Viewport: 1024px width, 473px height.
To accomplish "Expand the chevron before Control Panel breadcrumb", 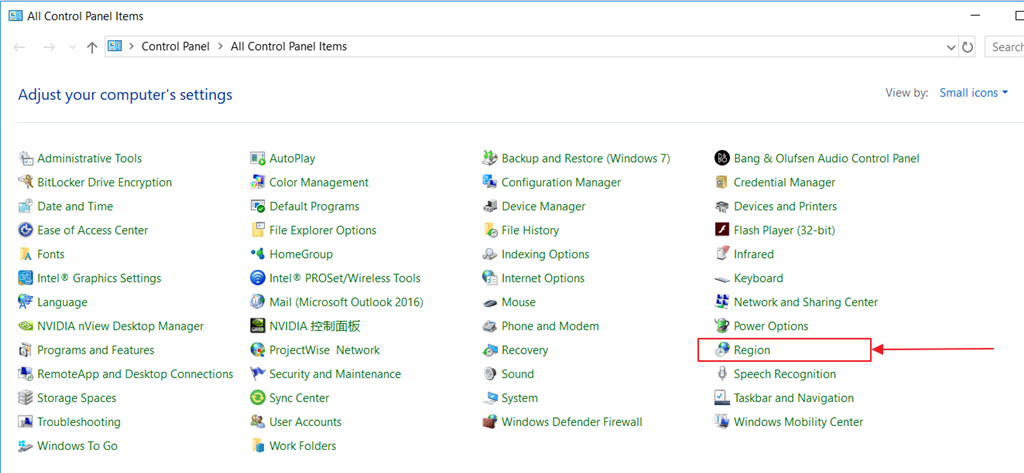I will pyautogui.click(x=131, y=46).
